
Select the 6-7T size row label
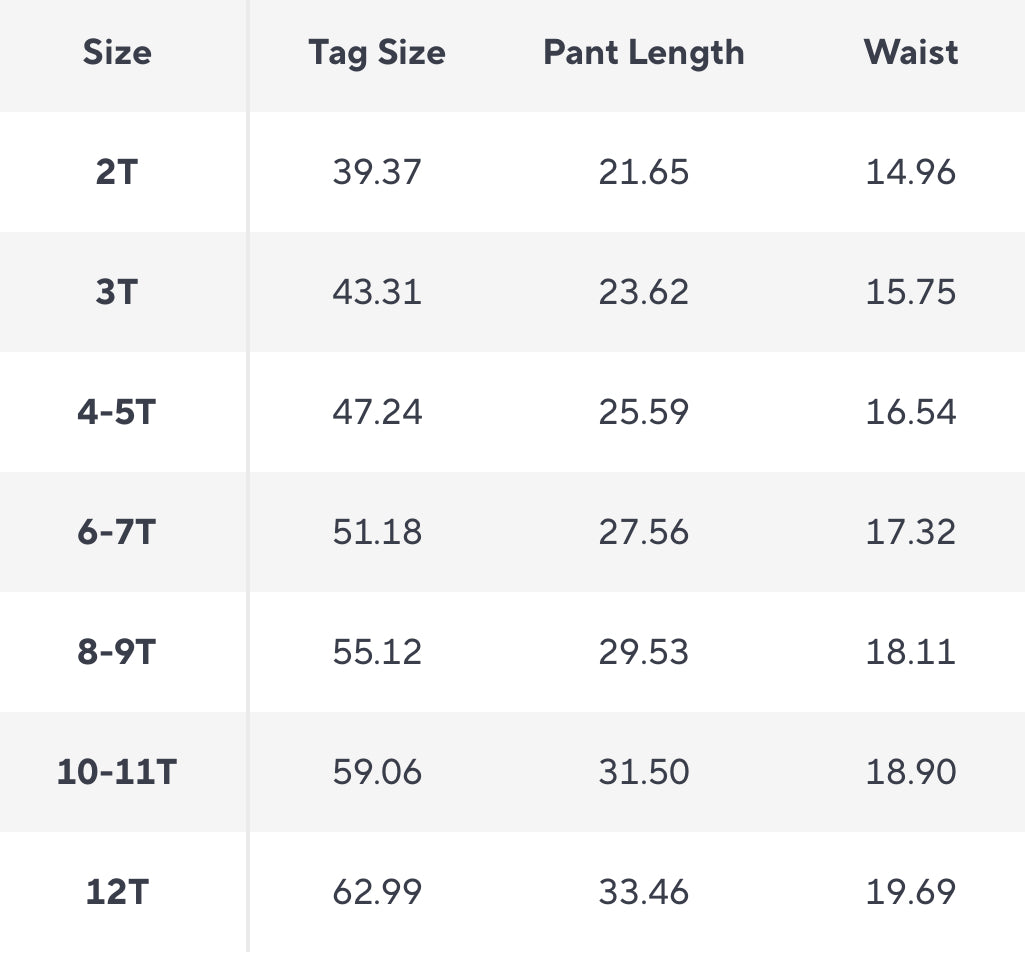point(117,532)
